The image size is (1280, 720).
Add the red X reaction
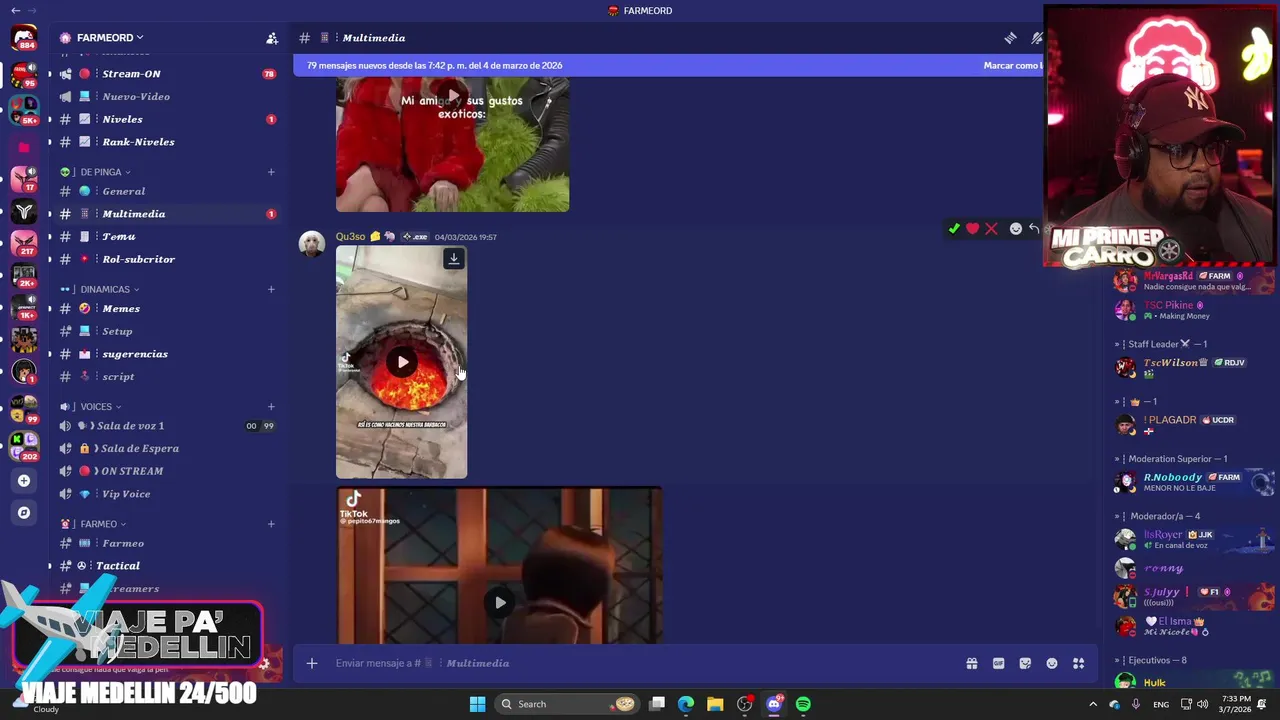(991, 229)
